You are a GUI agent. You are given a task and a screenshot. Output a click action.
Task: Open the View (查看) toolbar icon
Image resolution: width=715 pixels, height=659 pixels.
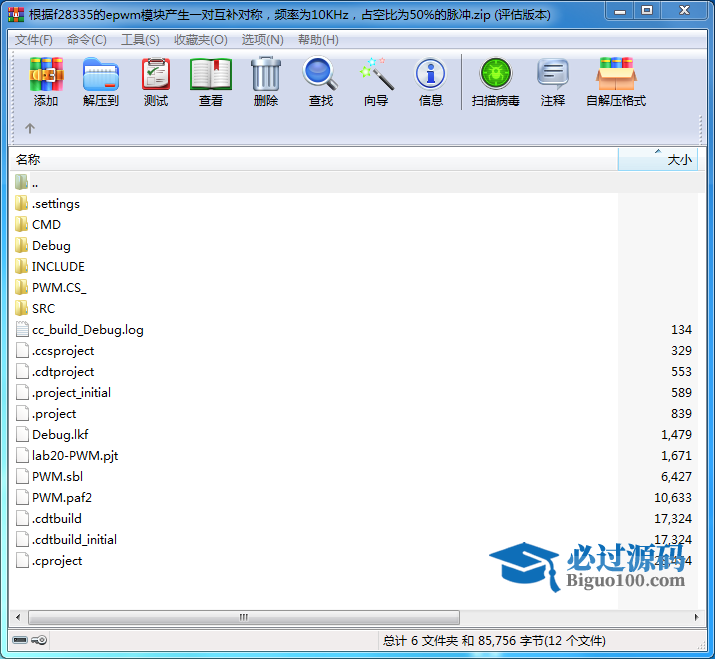click(x=211, y=82)
